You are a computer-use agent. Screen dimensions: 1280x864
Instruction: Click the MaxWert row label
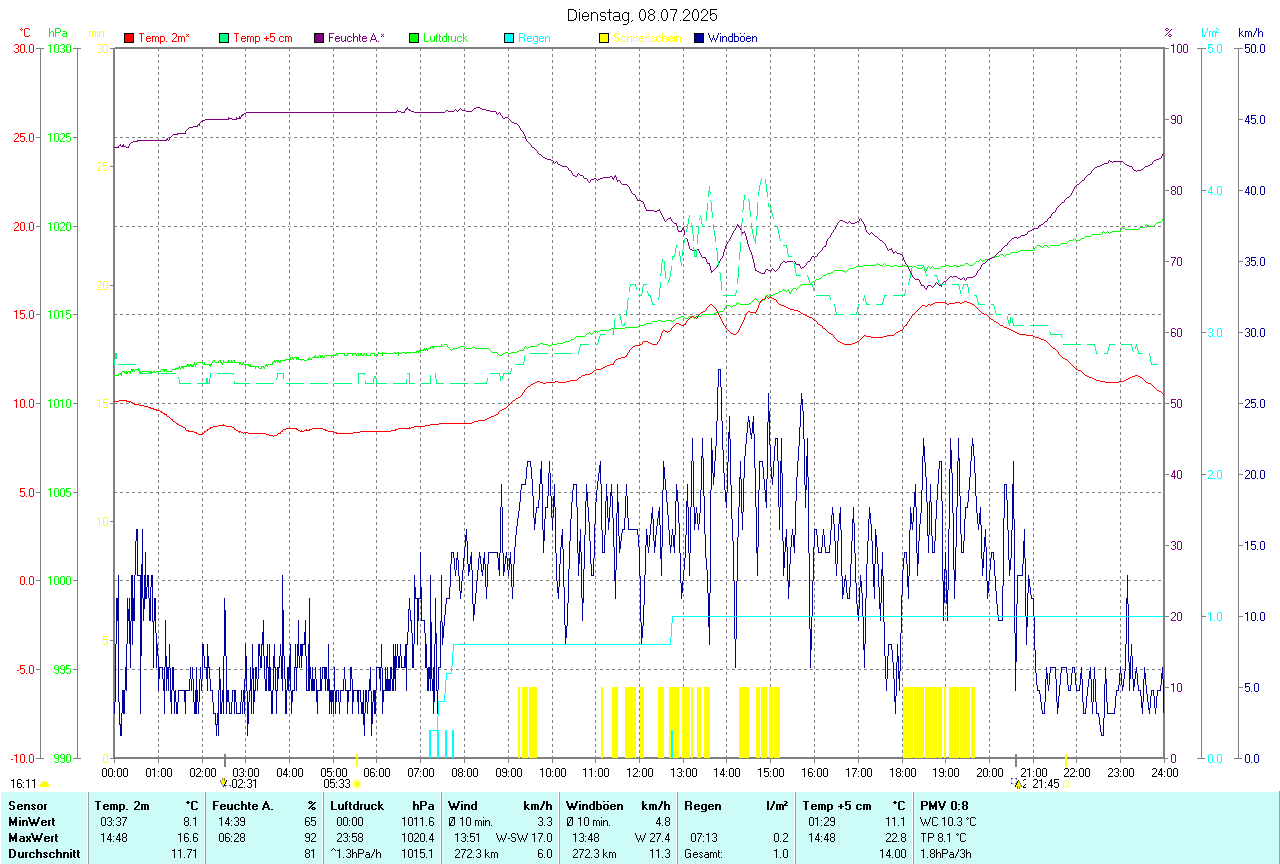[31, 837]
